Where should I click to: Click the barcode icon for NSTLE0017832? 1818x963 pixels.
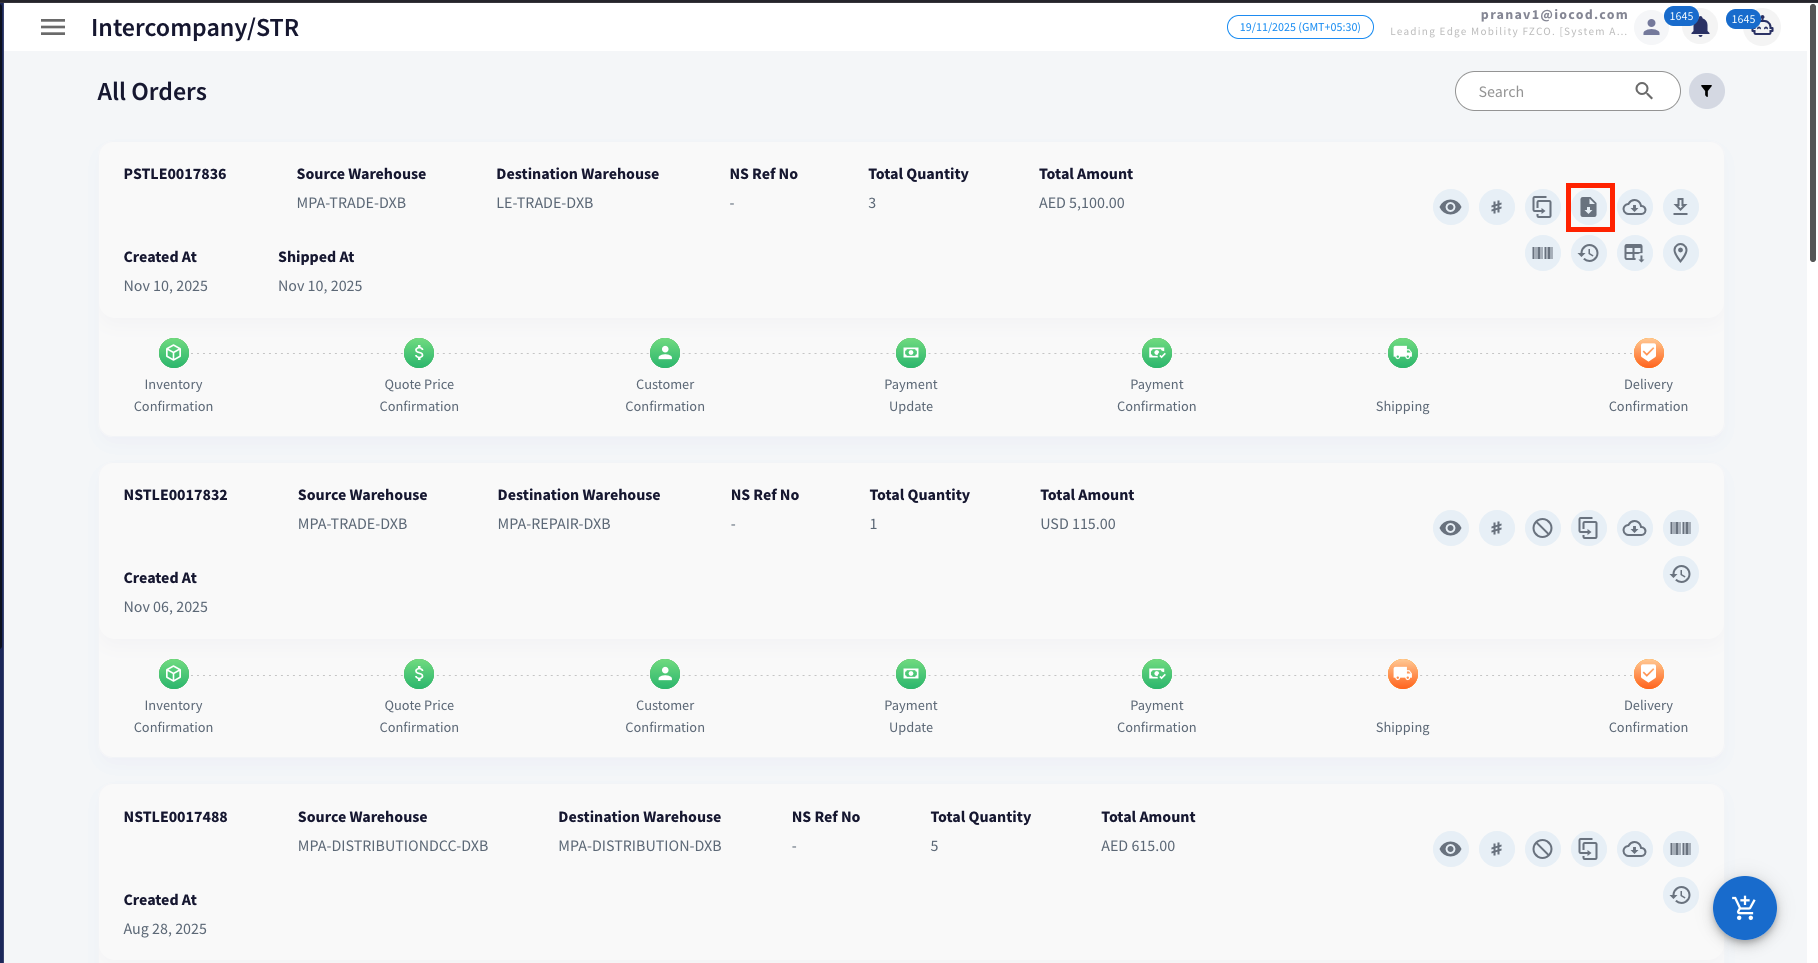coord(1680,528)
